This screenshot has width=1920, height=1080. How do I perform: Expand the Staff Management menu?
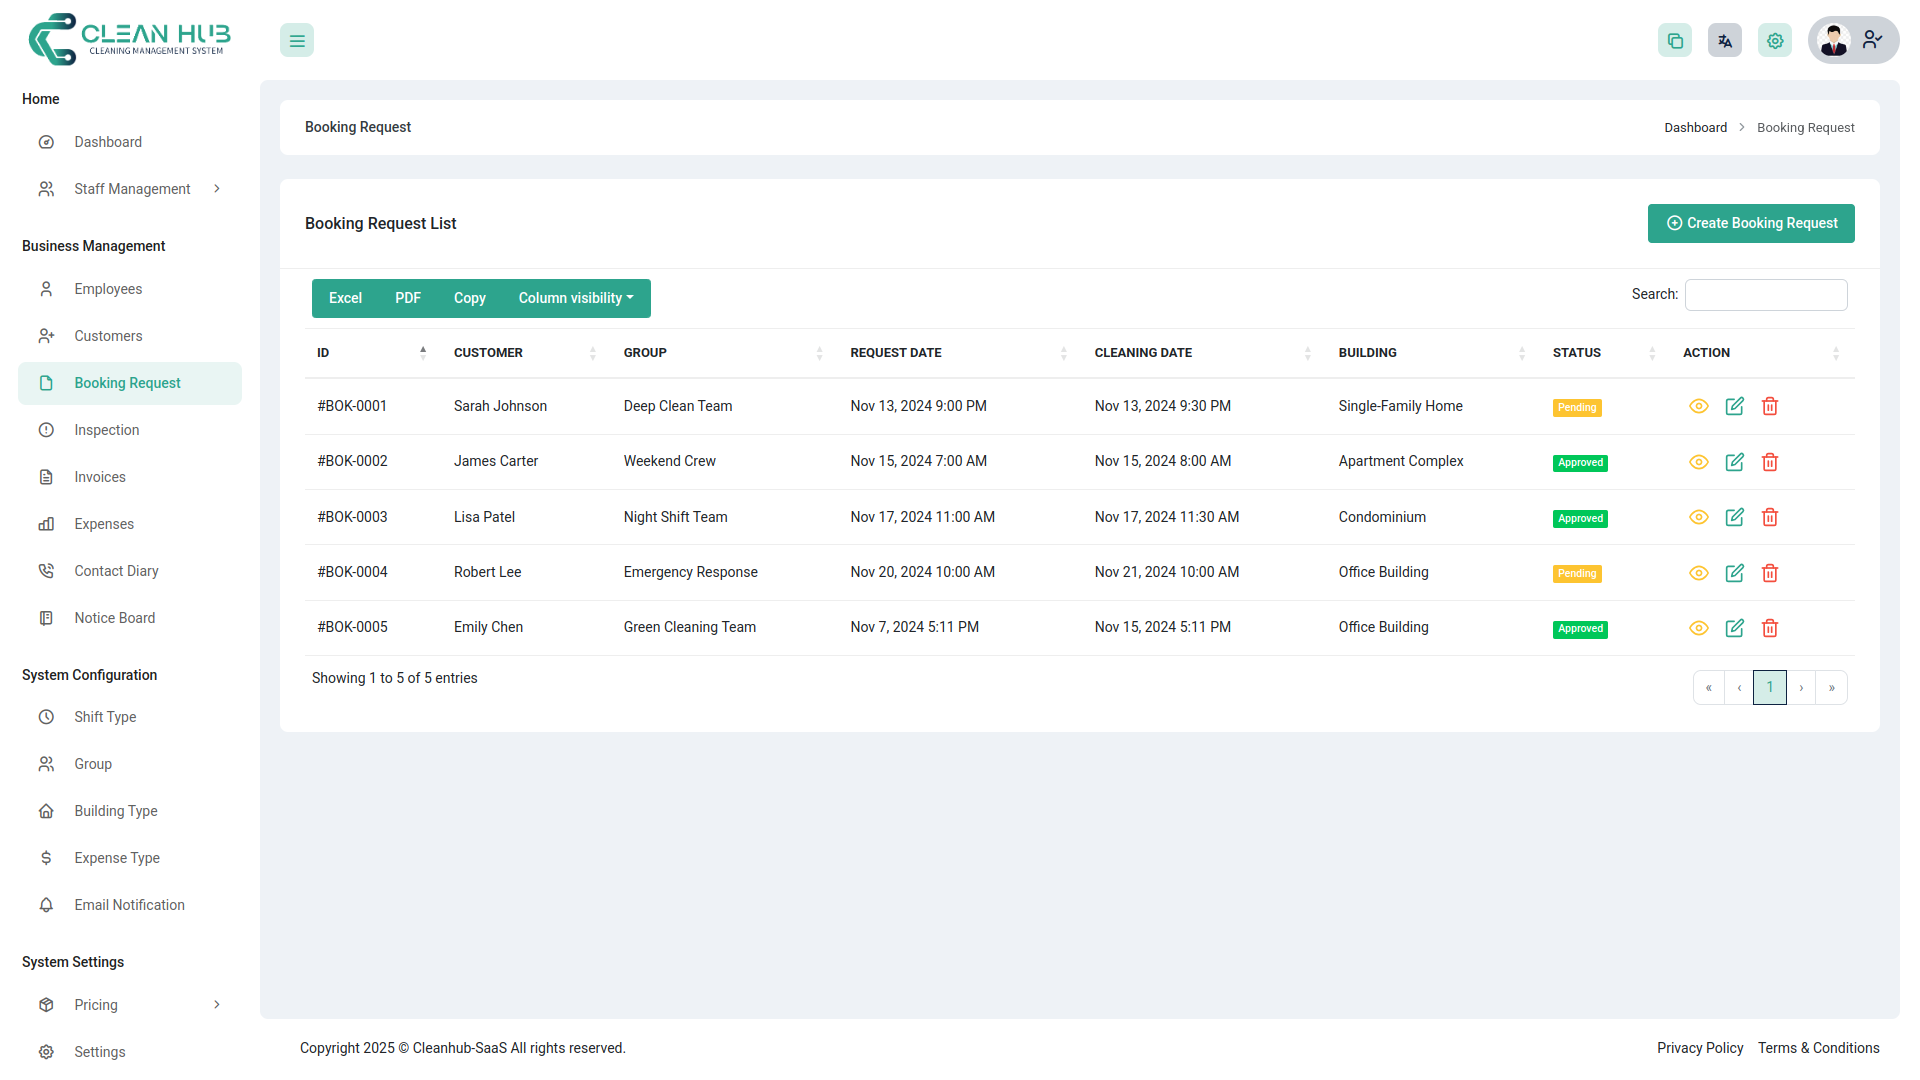(132, 188)
